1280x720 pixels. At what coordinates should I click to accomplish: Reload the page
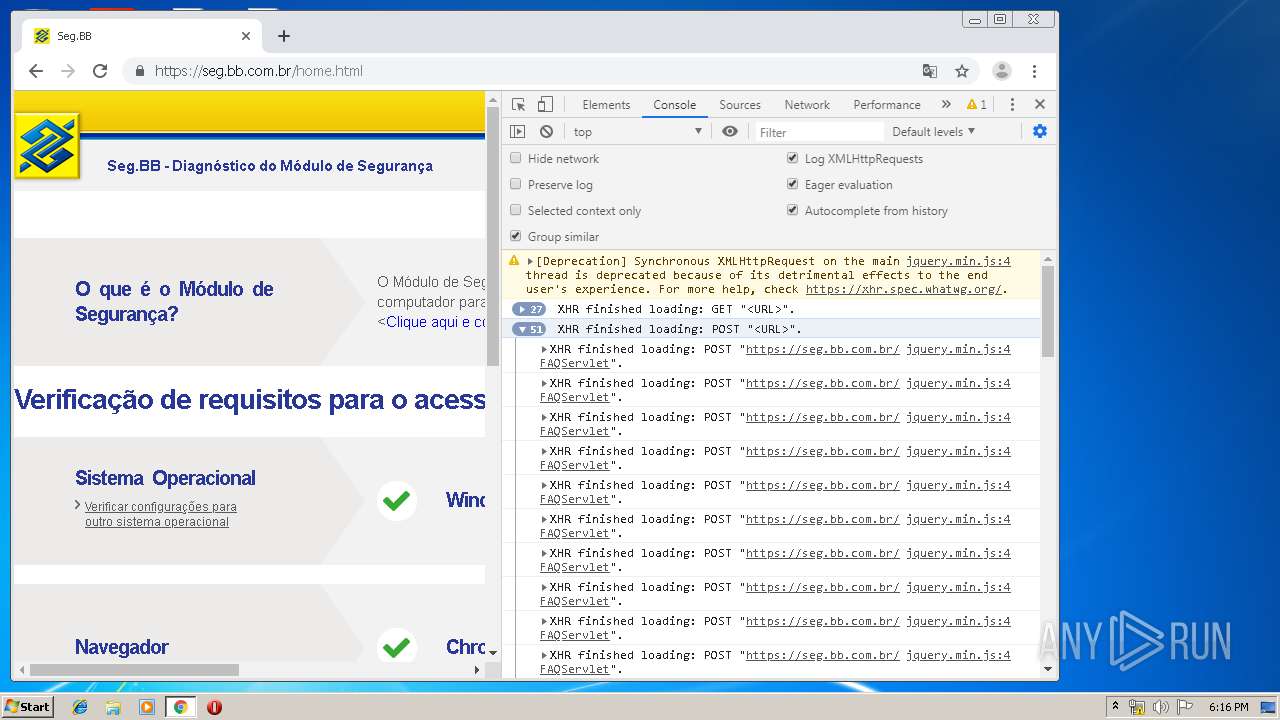(100, 71)
